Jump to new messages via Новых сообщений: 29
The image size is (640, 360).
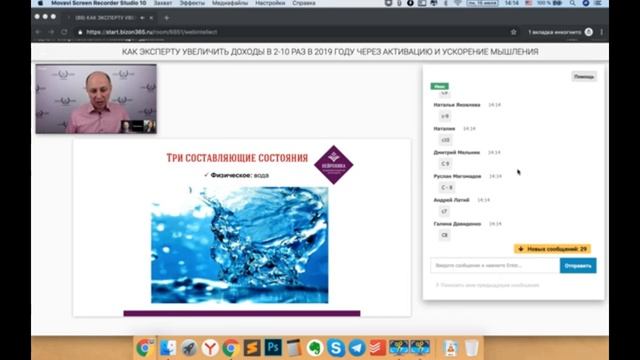point(552,249)
